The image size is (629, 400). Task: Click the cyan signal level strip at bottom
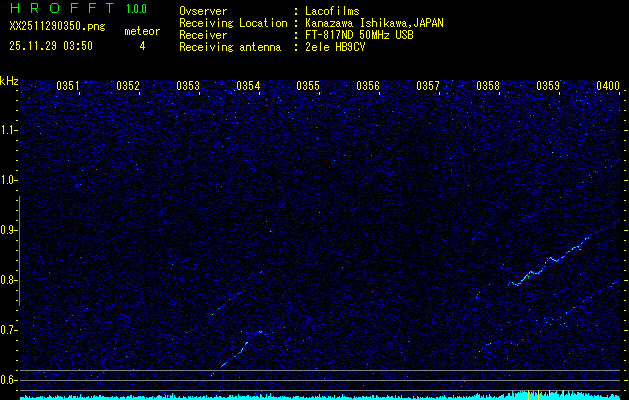pyautogui.click(x=300, y=396)
